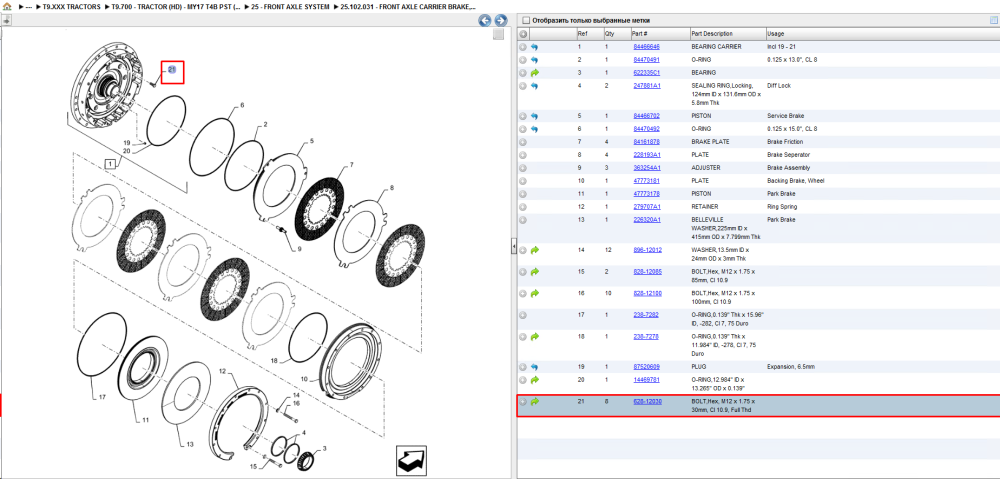Open part number 628-12030 link
Screen dimensions: 1000x479
(x=647, y=402)
